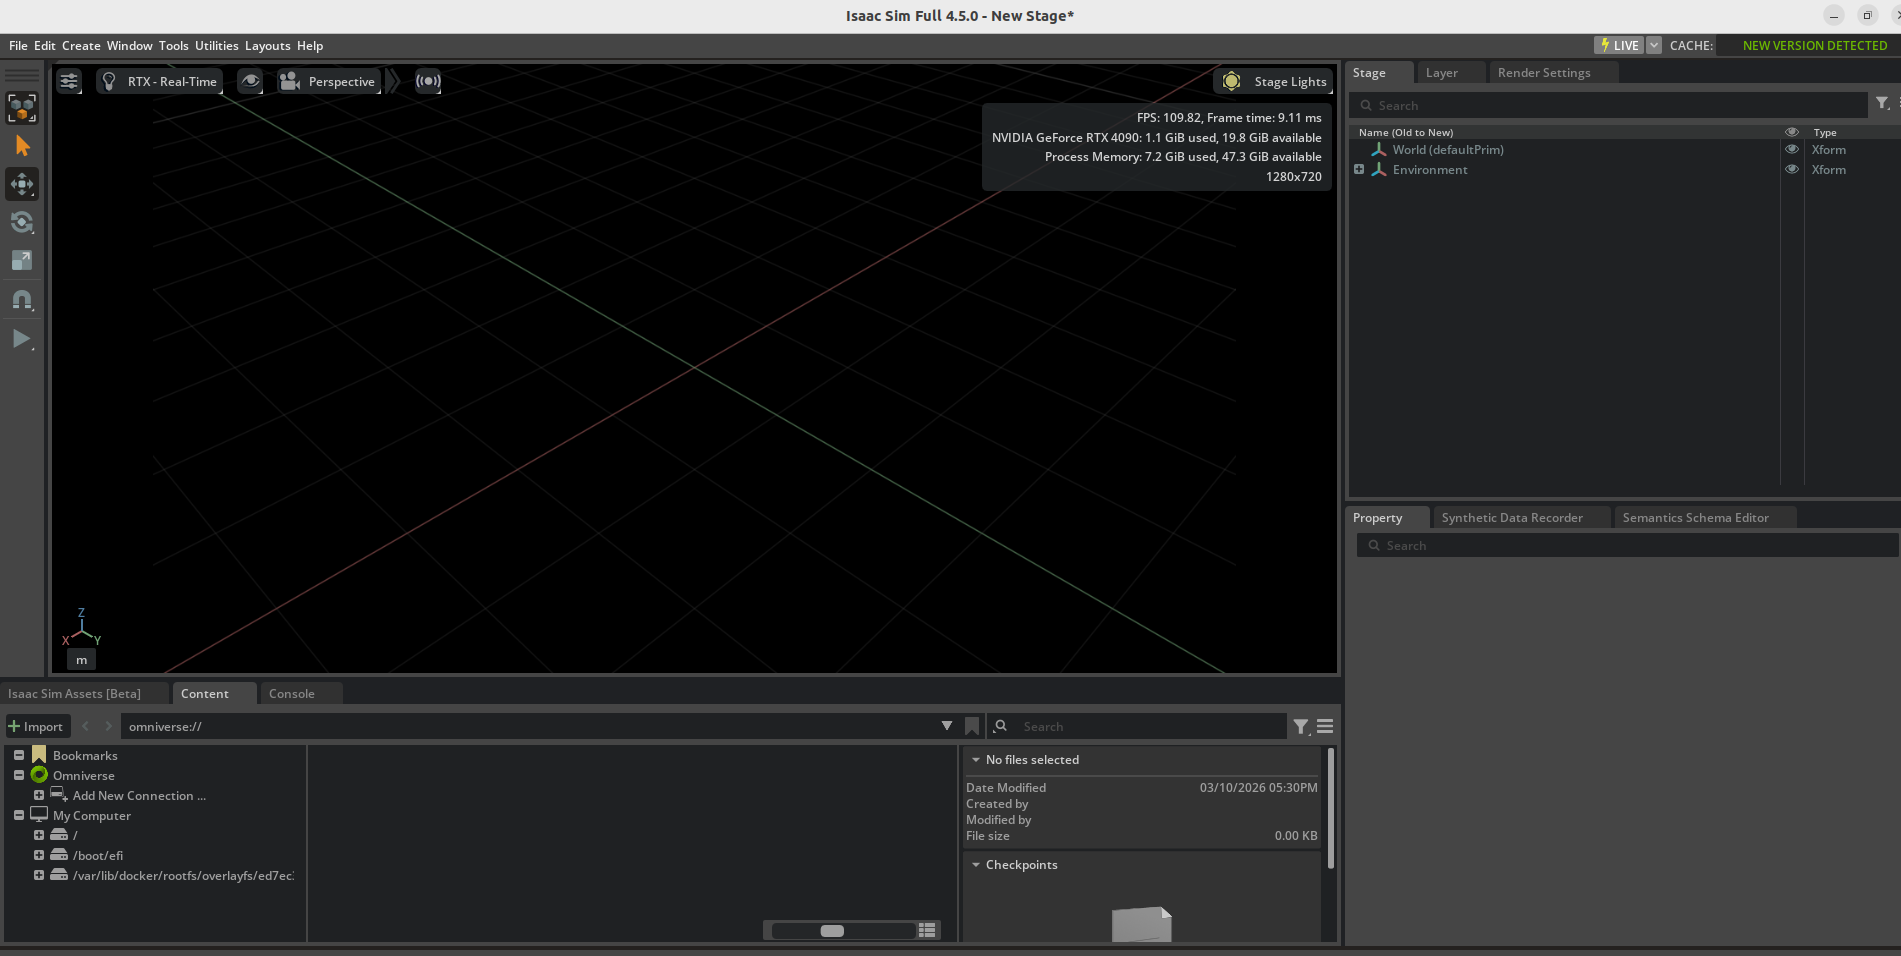
Task: Open viewport settings sliders icon
Action: [x=69, y=82]
